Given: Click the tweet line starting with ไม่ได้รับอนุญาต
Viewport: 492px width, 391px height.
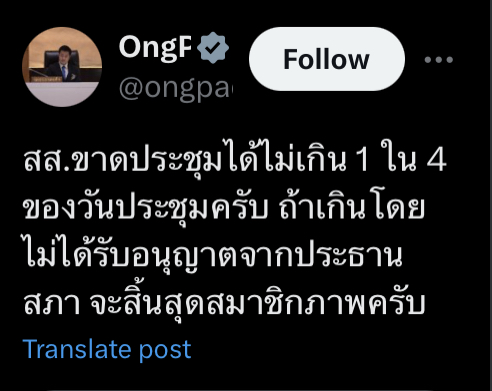Looking at the screenshot, I should coord(213,255).
